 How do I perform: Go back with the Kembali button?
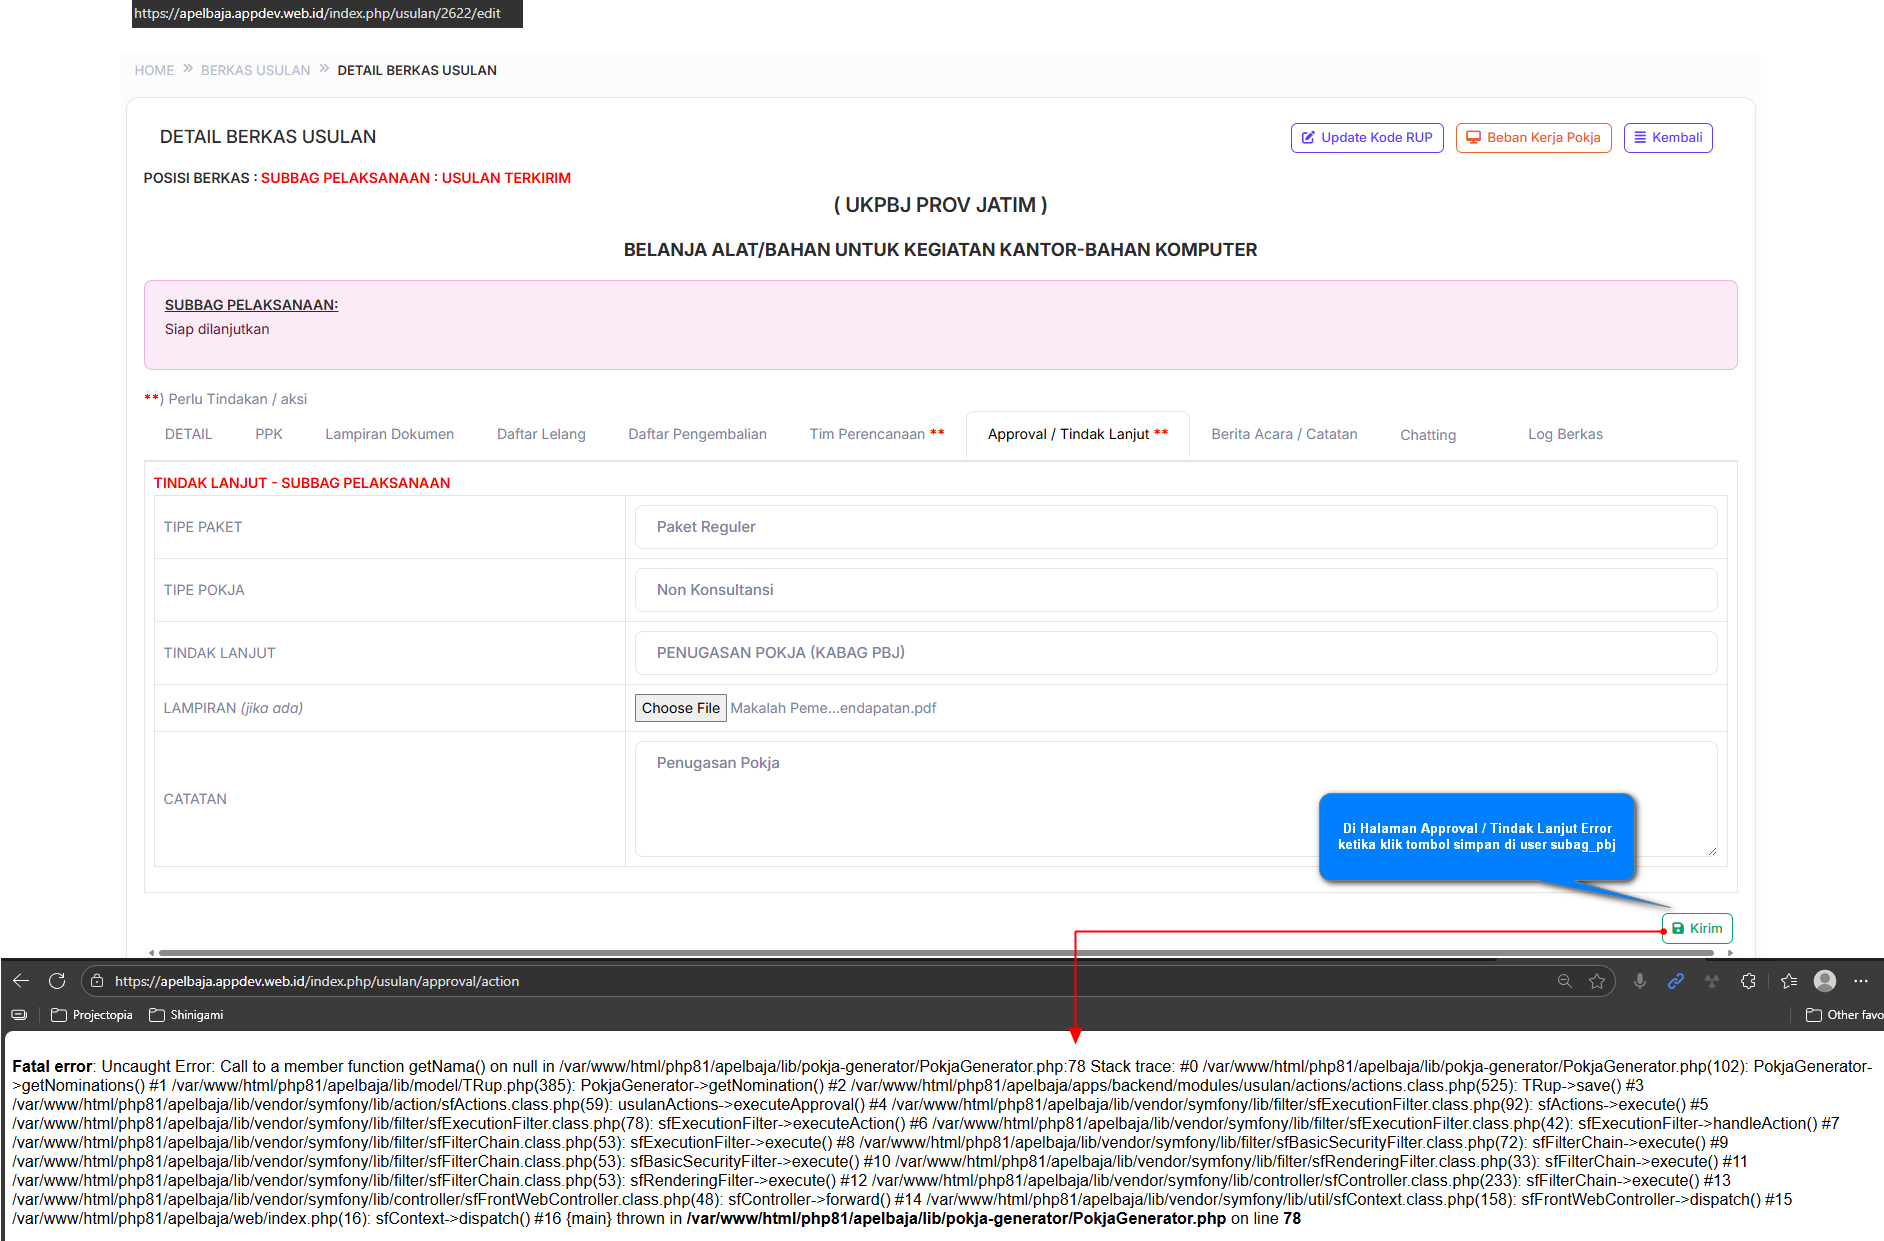click(x=1668, y=138)
